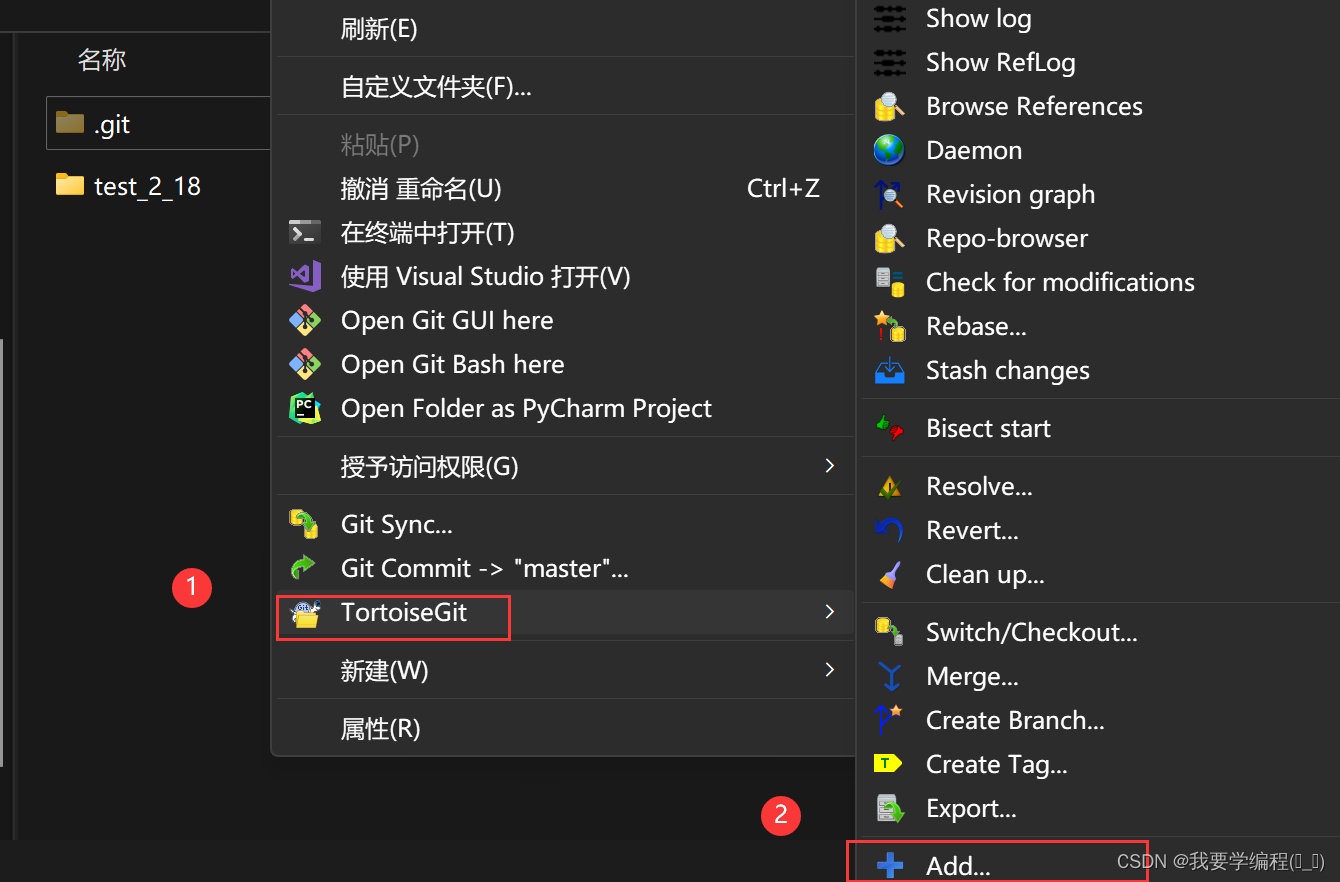Screen dimensions: 1340x882
Task: Click the Stash changes text
Action: pos(1008,370)
